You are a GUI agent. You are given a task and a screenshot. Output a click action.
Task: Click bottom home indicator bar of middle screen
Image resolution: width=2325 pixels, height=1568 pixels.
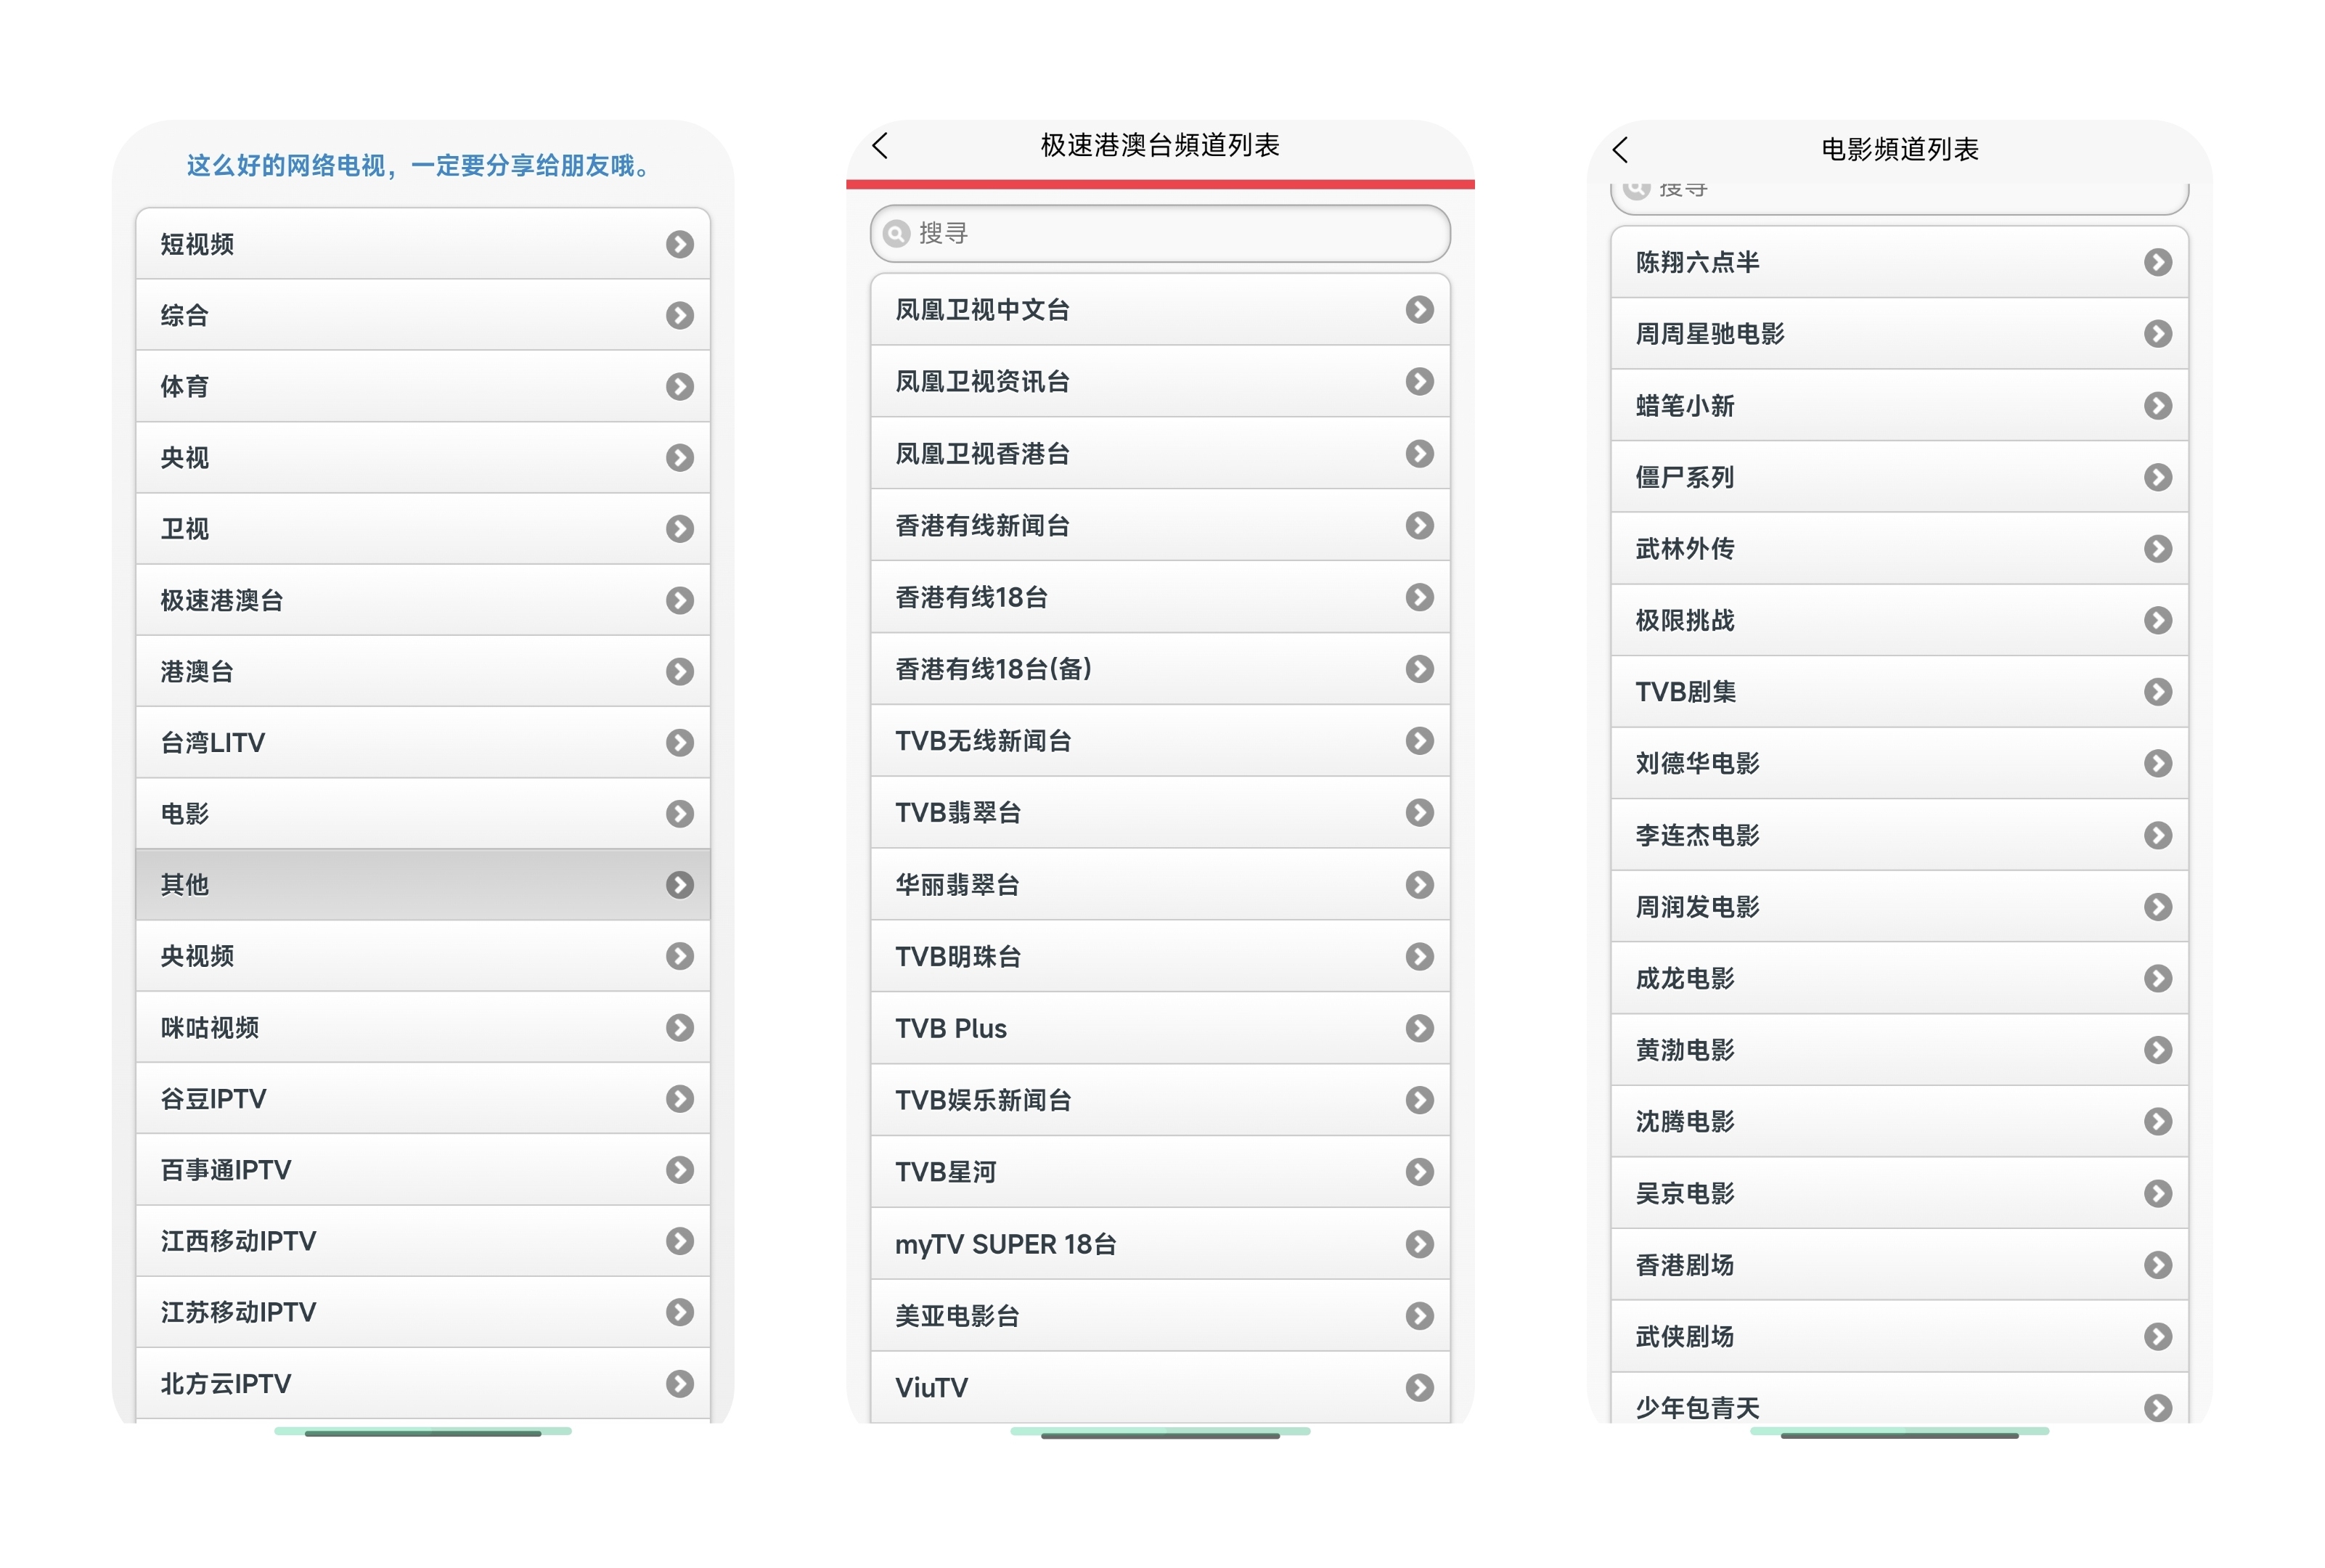[x=1160, y=1434]
